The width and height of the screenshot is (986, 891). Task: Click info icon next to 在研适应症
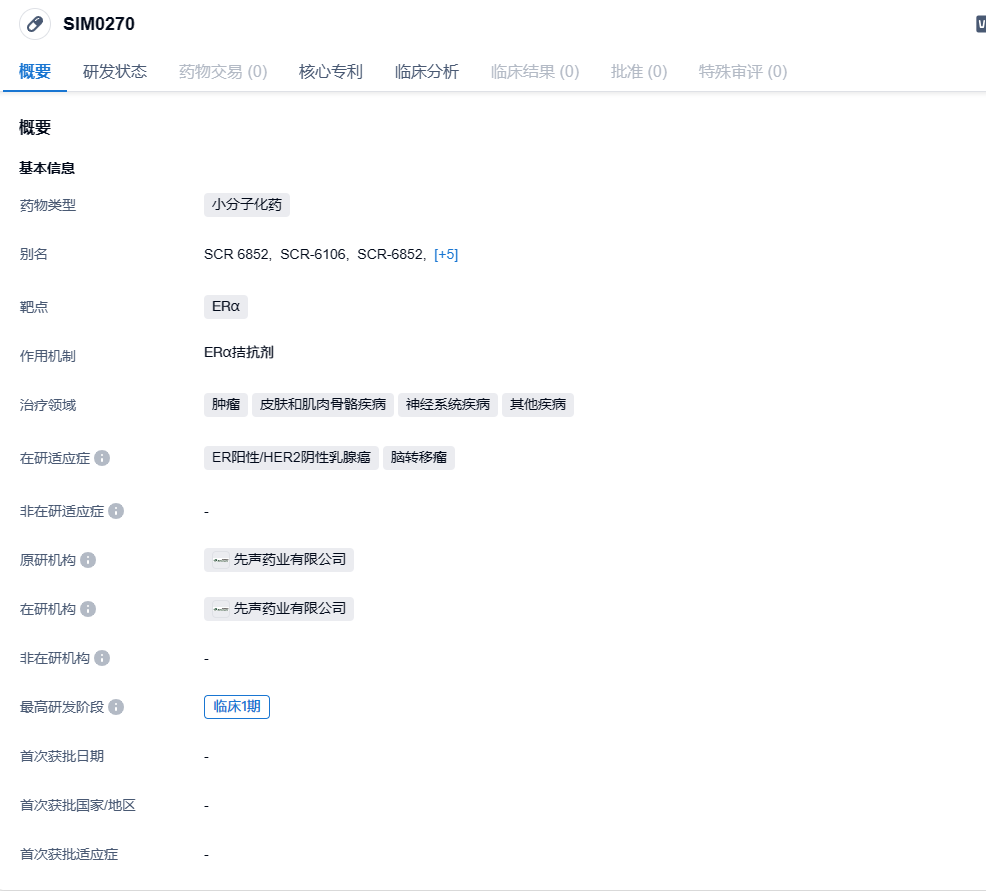tap(102, 458)
